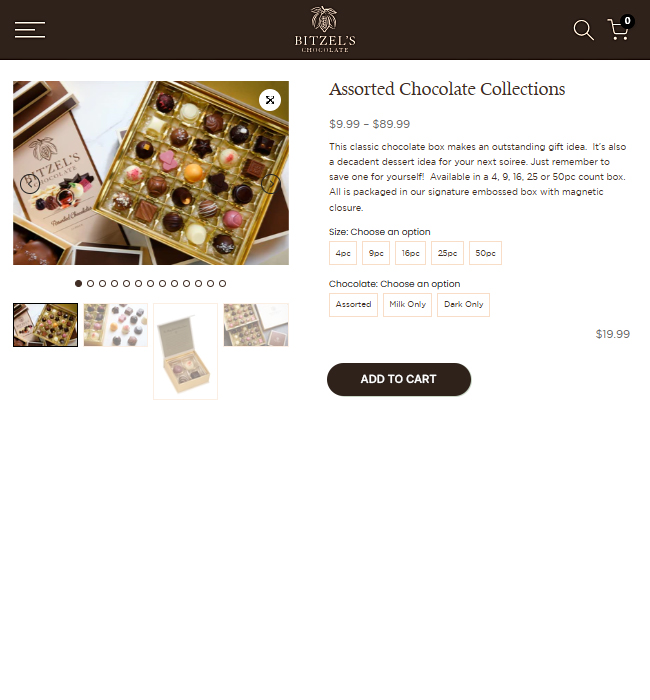Jump to the last carousel dot
This screenshot has height=700, width=650.
222,283
